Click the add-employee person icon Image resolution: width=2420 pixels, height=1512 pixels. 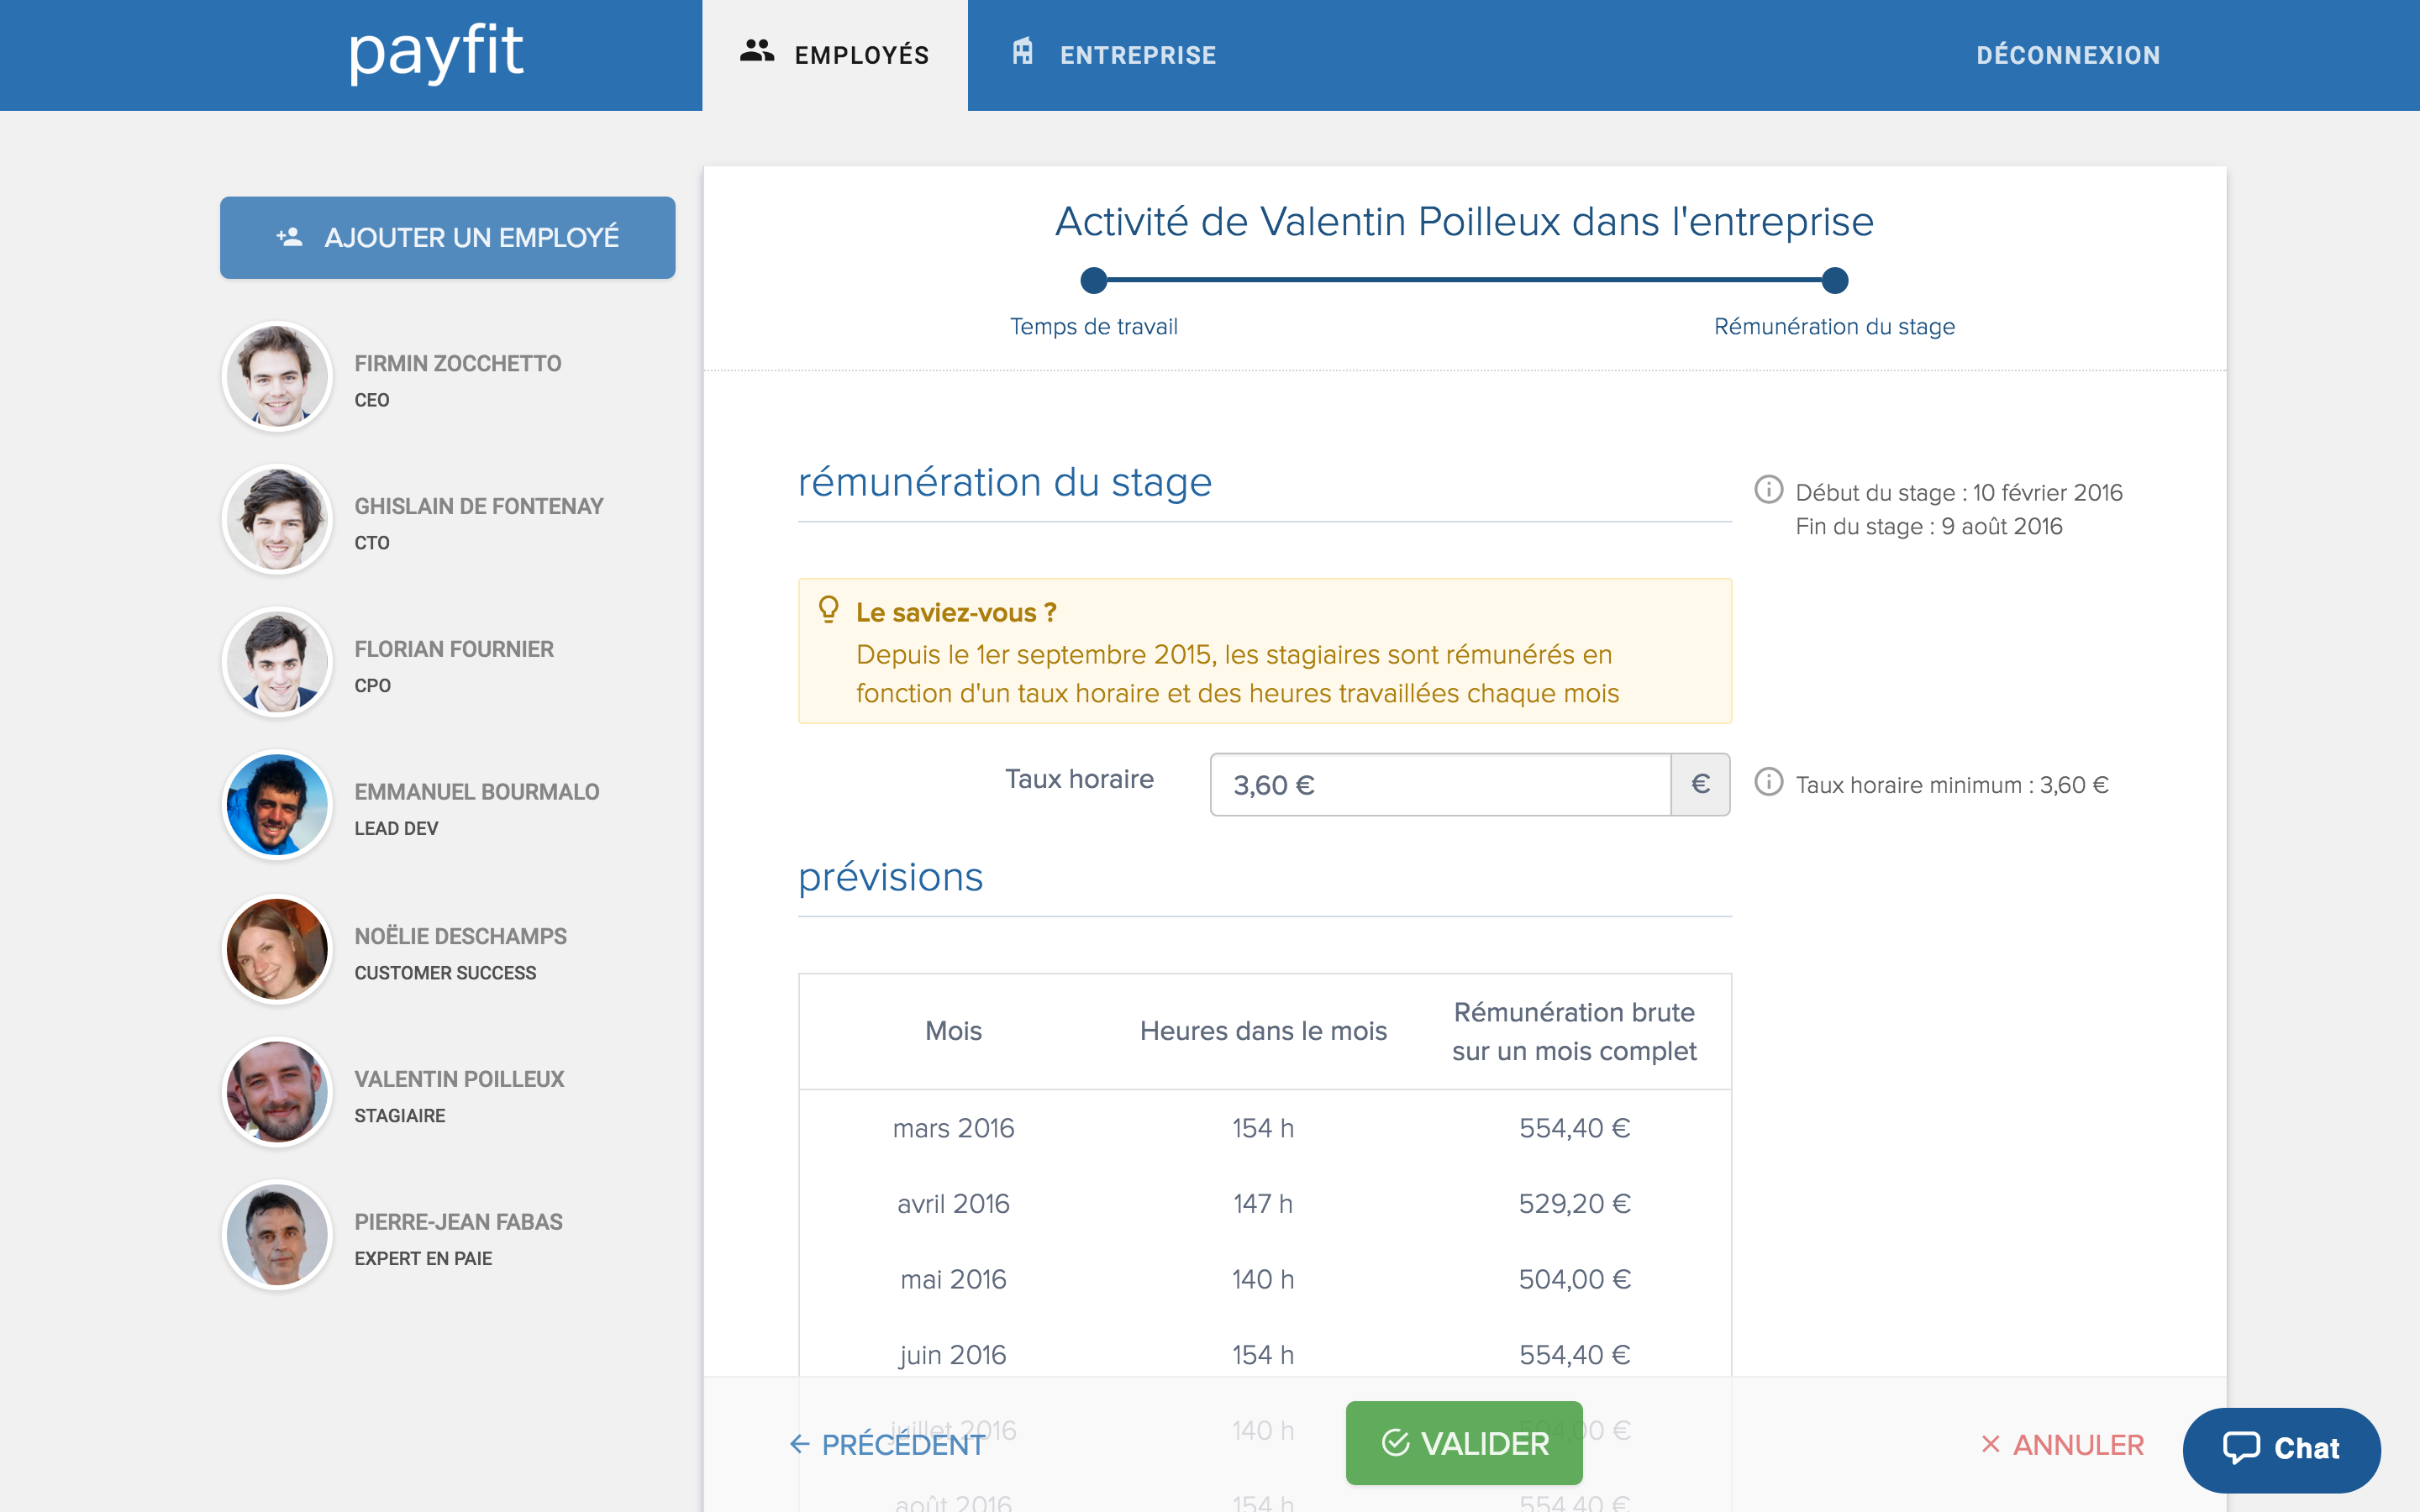tap(288, 237)
